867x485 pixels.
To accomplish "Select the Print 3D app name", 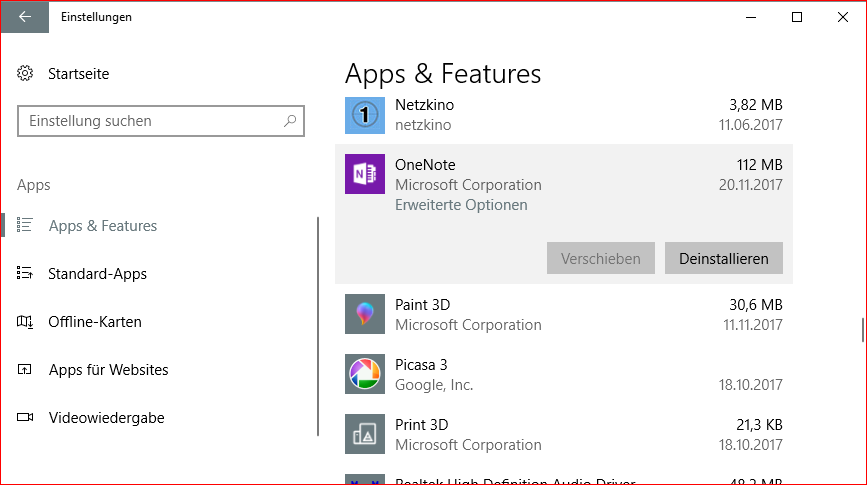I will 421,425.
